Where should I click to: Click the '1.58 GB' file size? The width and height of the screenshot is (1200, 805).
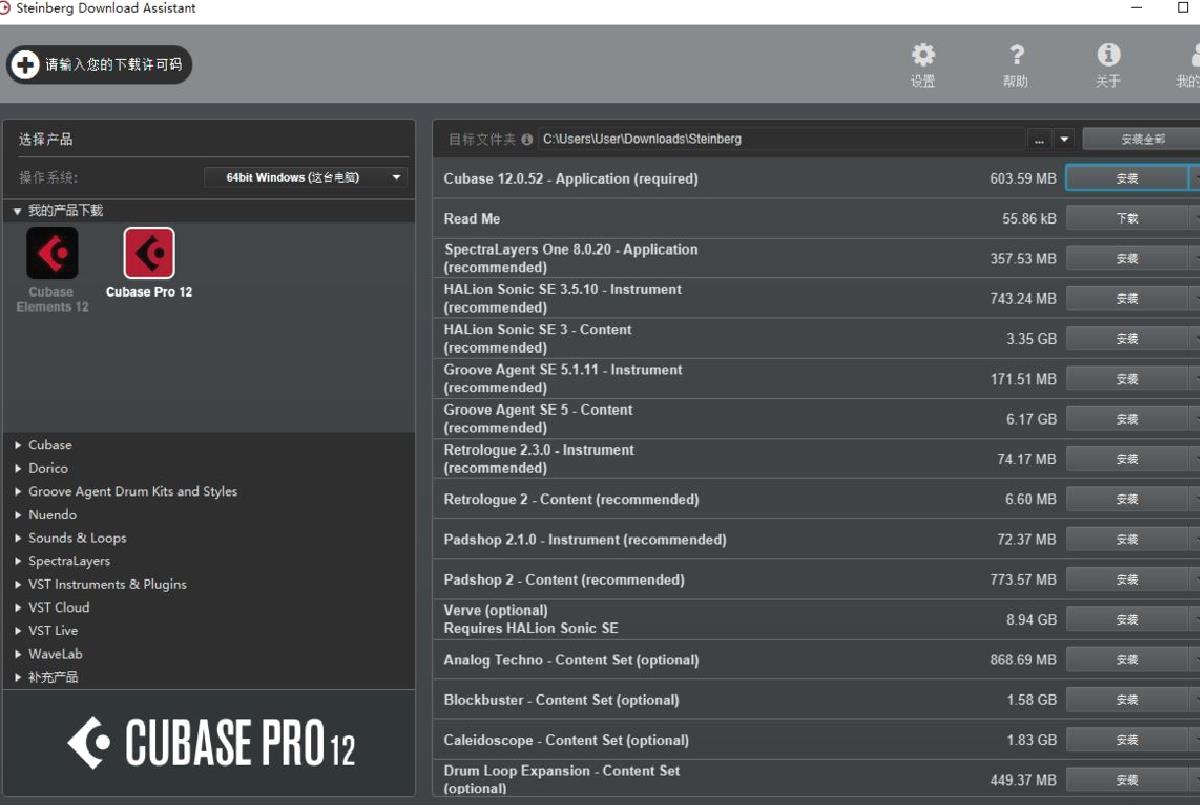coord(1032,700)
